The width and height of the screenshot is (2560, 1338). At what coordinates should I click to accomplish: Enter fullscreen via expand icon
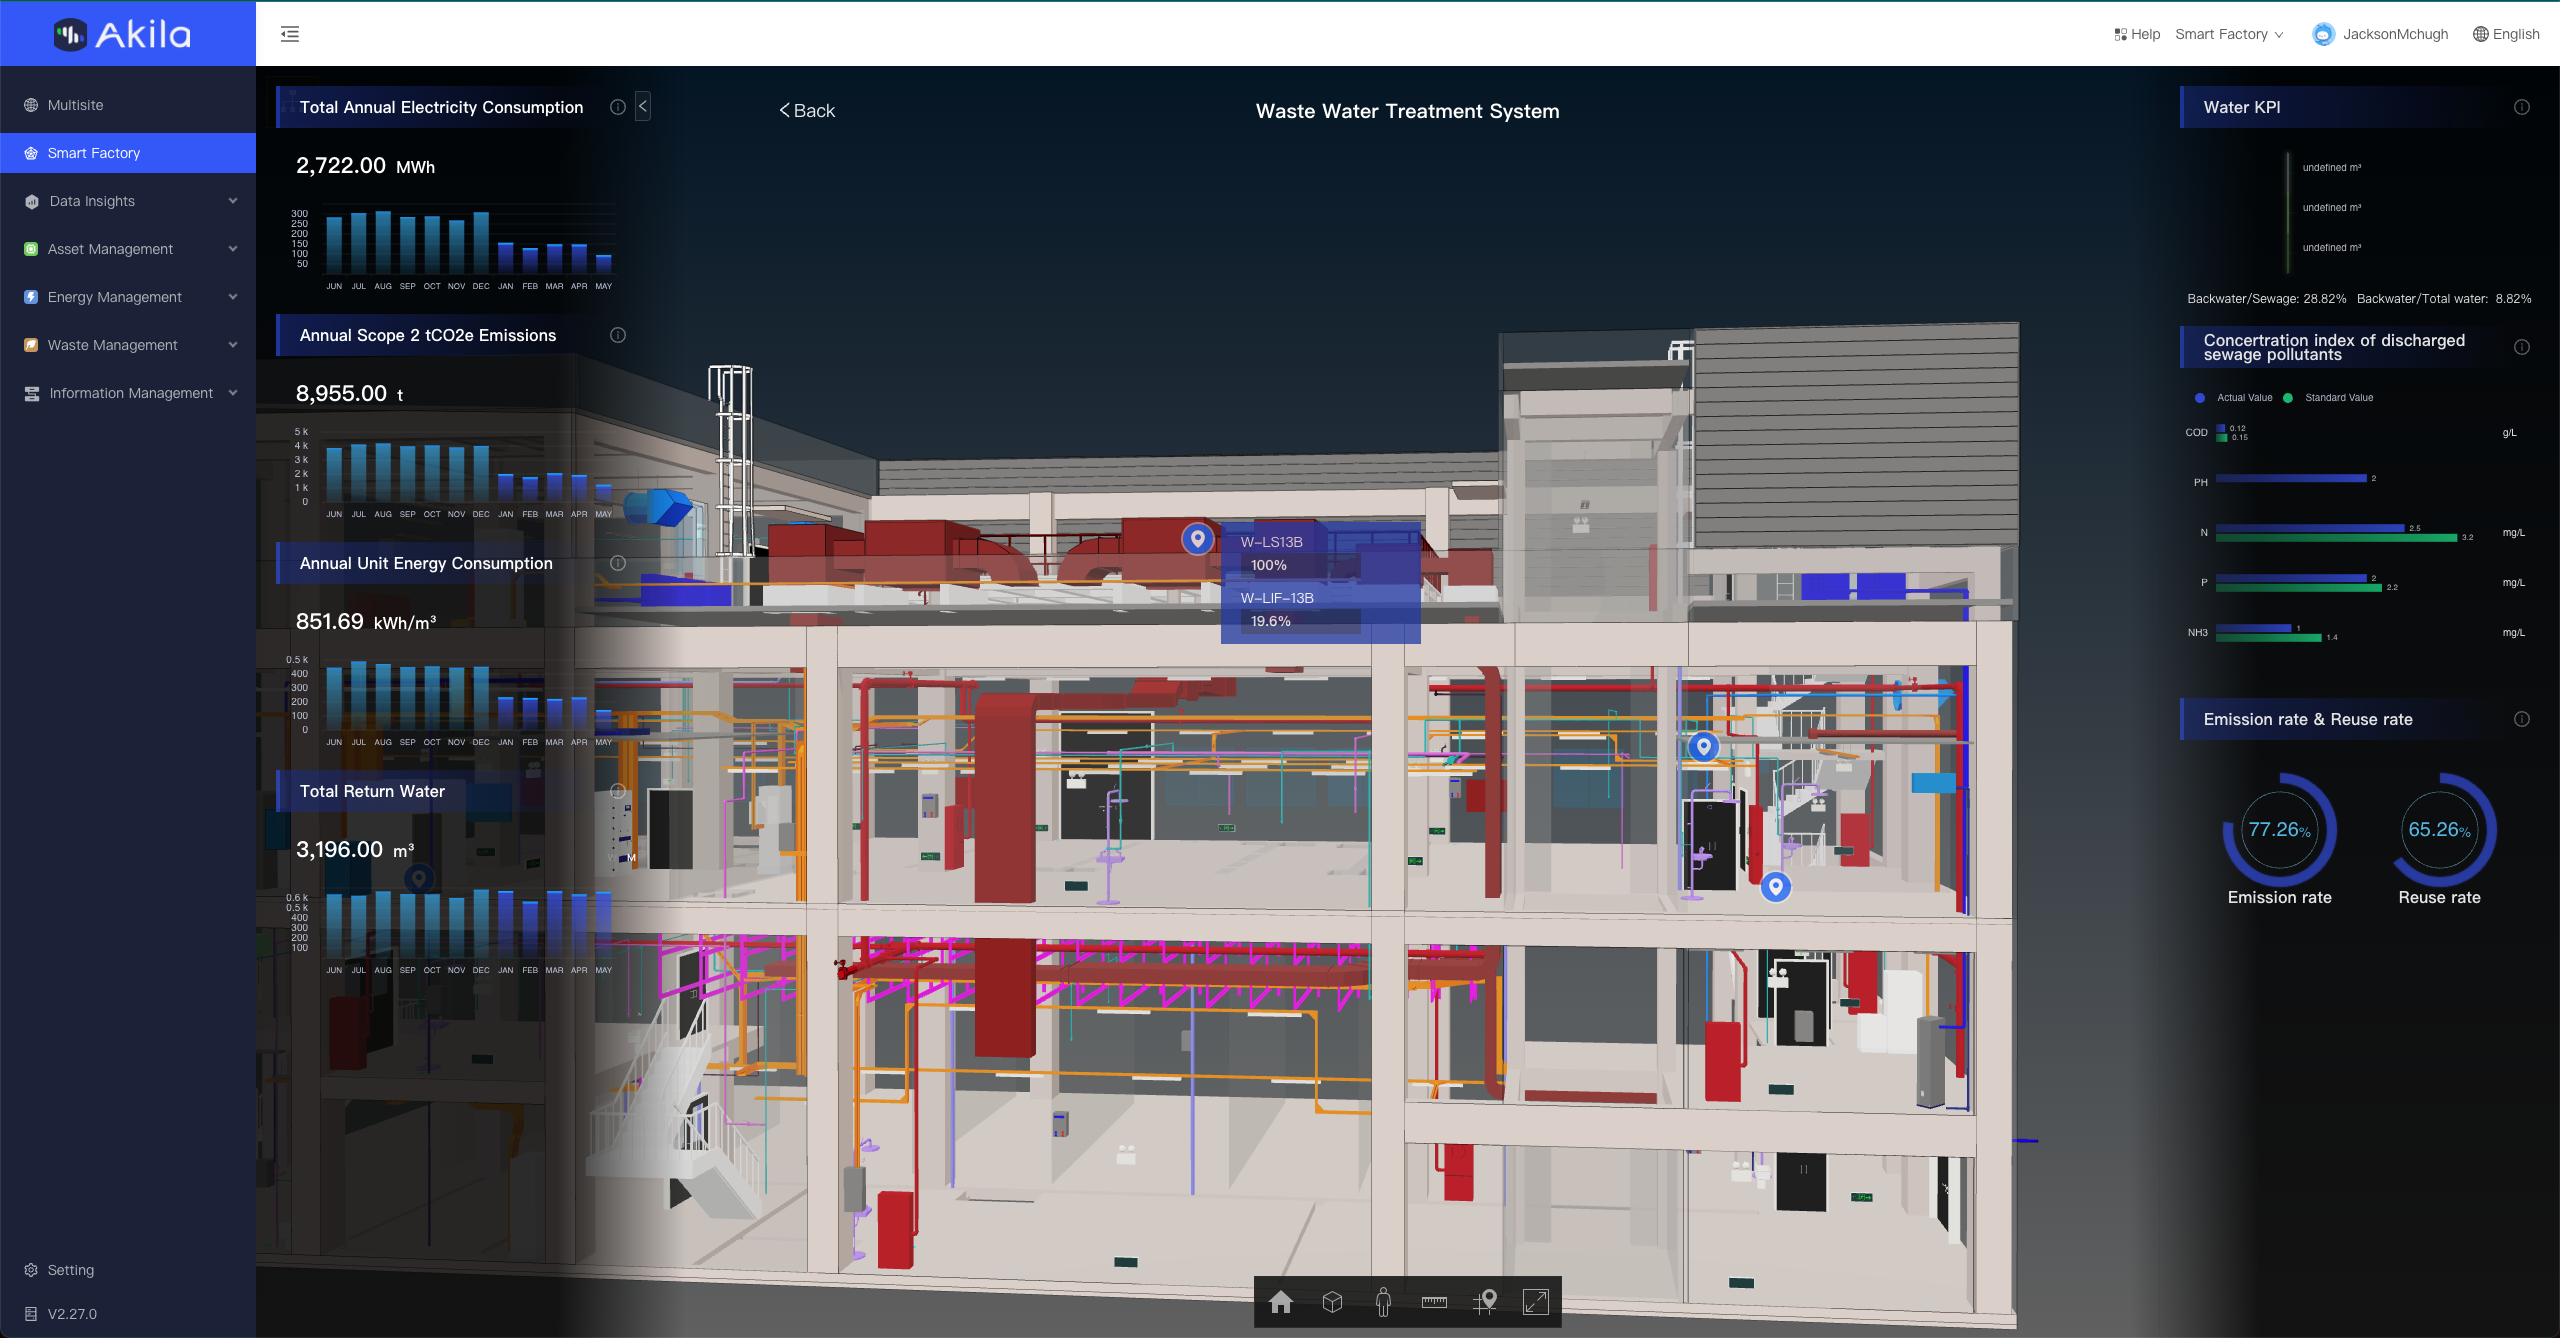1536,1301
